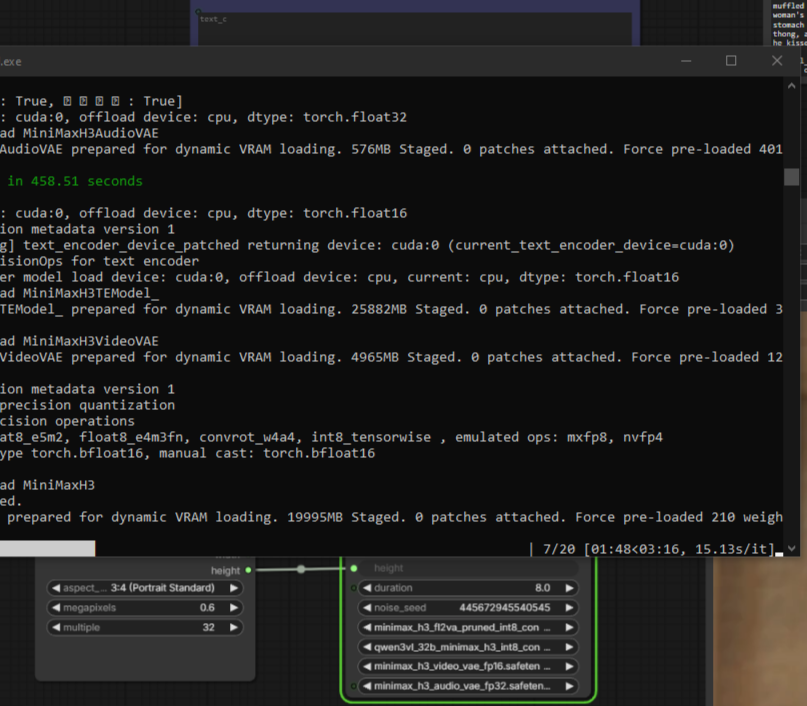Increase multiple value with right arrow
This screenshot has height=706, width=807.
pos(234,627)
